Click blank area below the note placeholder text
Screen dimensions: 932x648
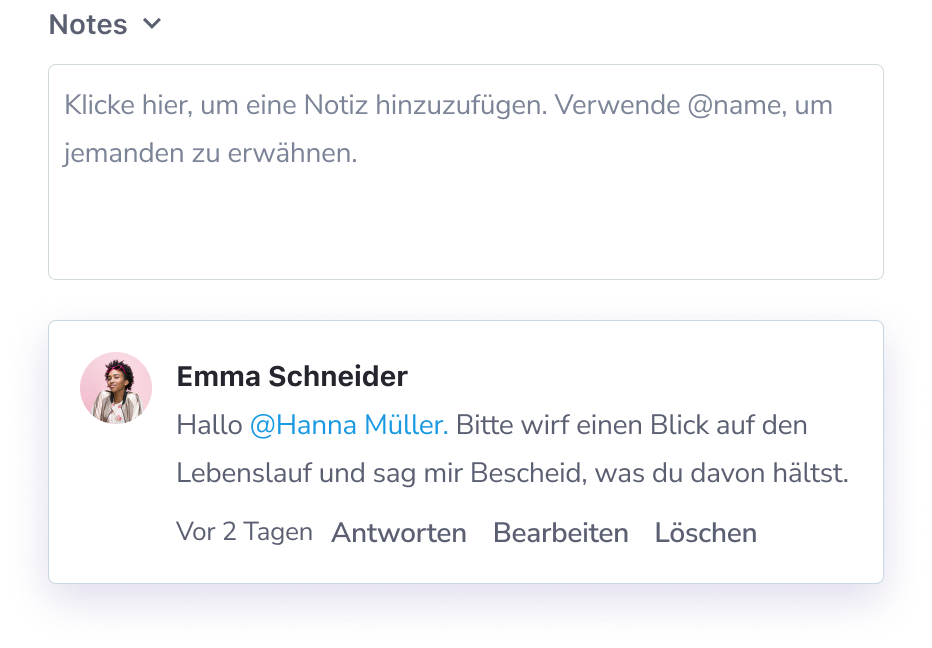pyautogui.click(x=465, y=230)
